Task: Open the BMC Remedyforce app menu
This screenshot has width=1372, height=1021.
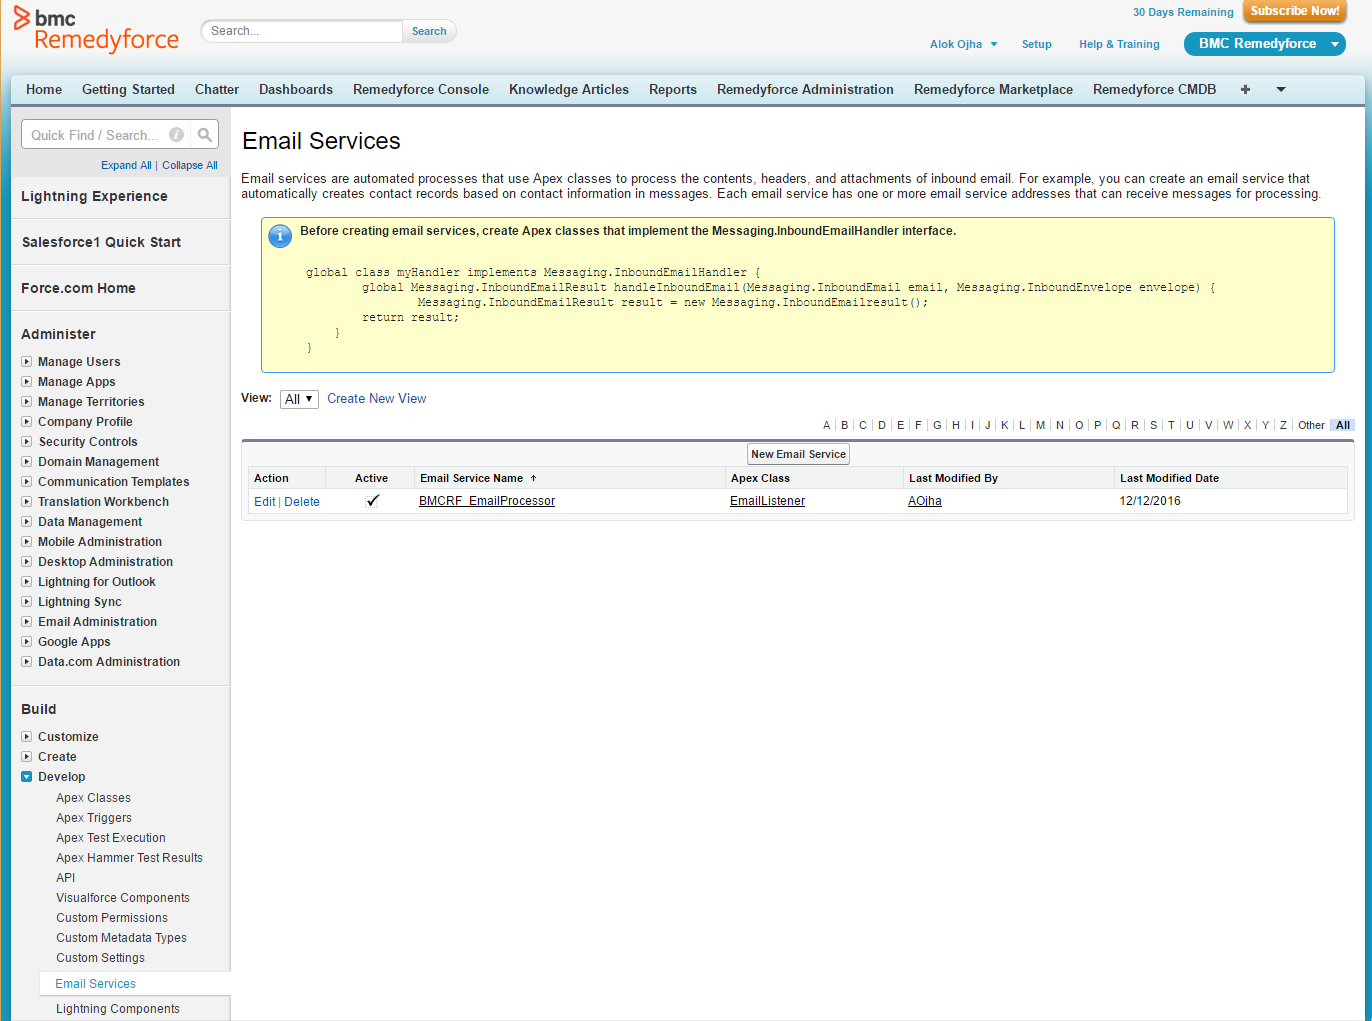Action: pos(1264,44)
